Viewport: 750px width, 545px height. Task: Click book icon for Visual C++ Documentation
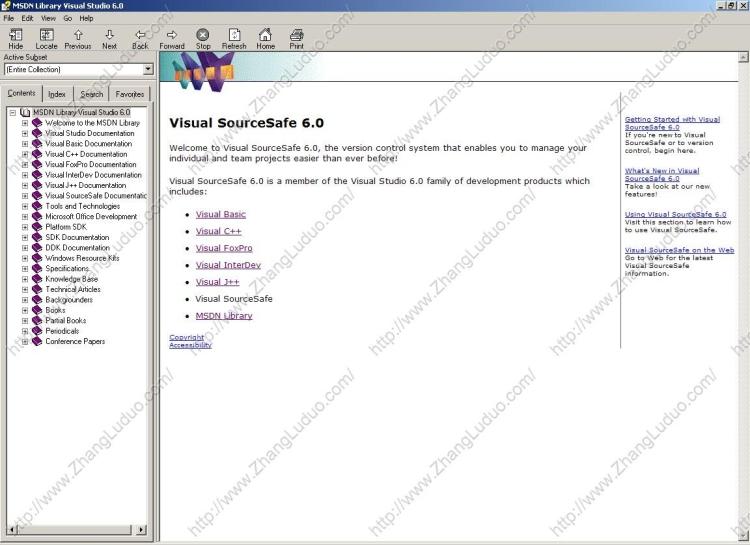pyautogui.click(x=37, y=154)
